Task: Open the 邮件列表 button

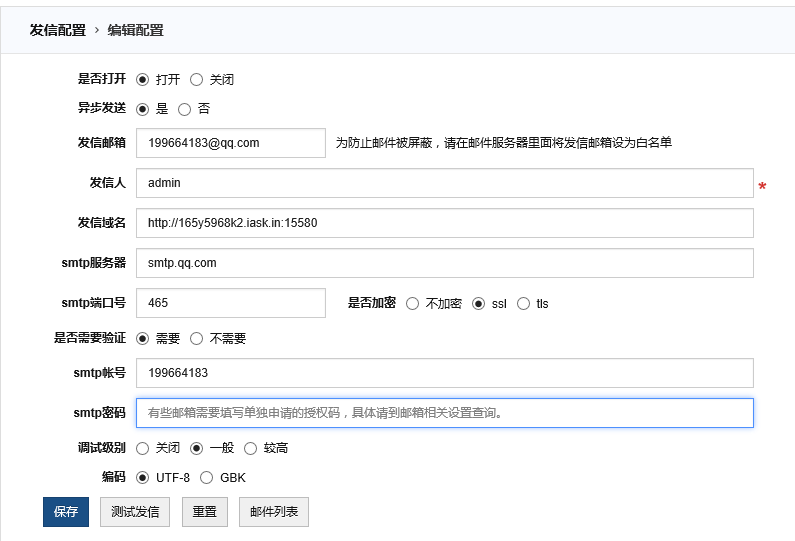Action: pos(274,512)
